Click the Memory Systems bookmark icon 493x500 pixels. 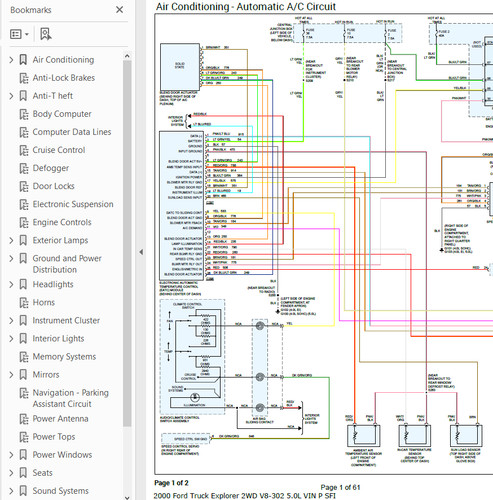[x=24, y=357]
